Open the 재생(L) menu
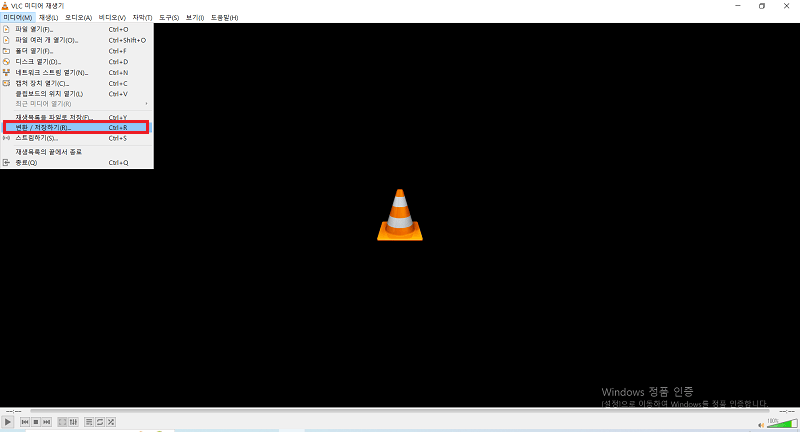 click(x=48, y=17)
